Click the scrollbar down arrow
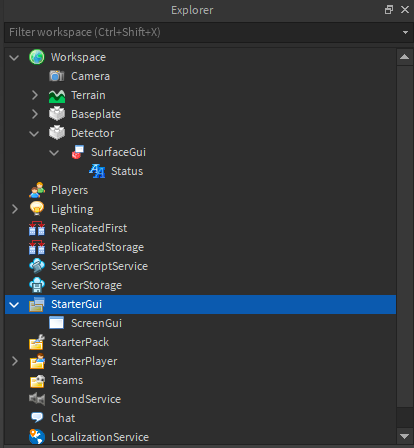The height and width of the screenshot is (448, 414). point(404,436)
